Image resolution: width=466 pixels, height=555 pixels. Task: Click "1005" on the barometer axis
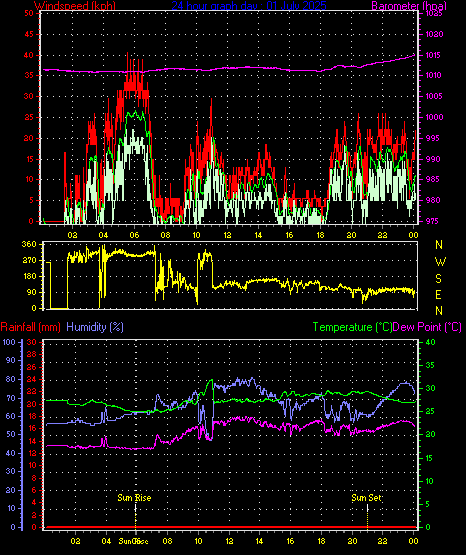click(434, 96)
